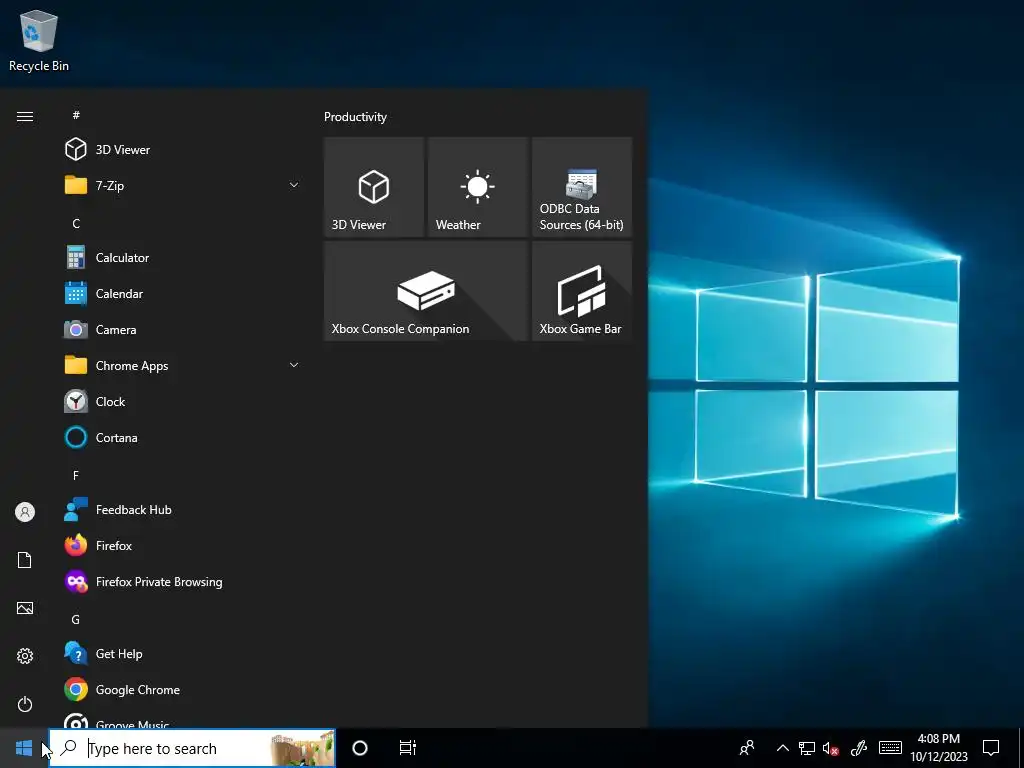Viewport: 1024px width, 768px height.
Task: Open the Documents shortcut in Start sidebar
Action: click(x=25, y=560)
